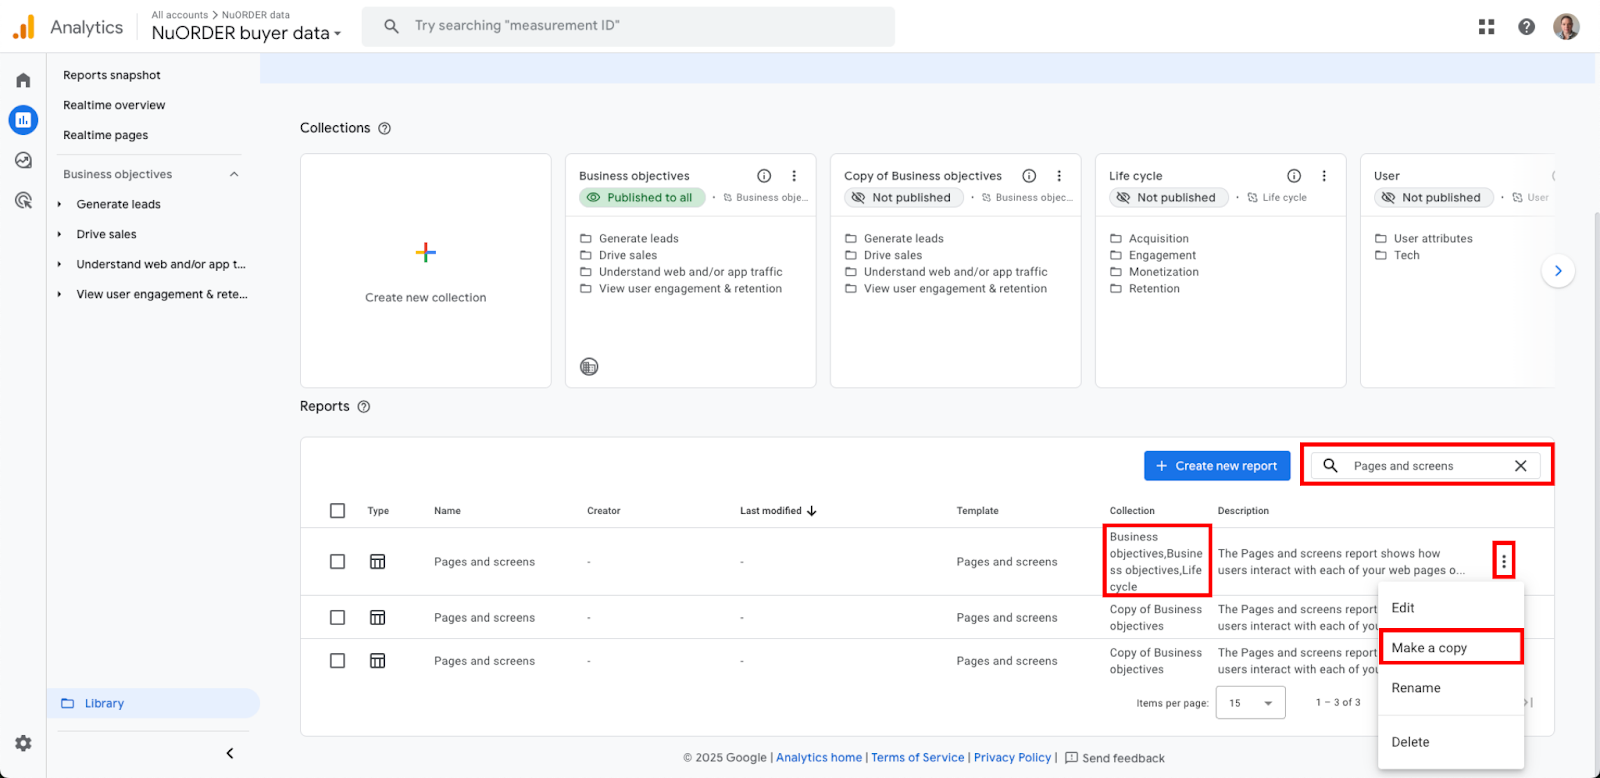Open the Advertising icon in left rail
This screenshot has width=1600, height=778.
tap(23, 200)
